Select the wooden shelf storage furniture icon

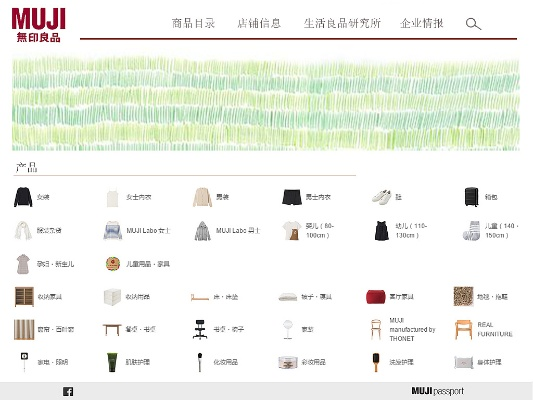point(24,297)
